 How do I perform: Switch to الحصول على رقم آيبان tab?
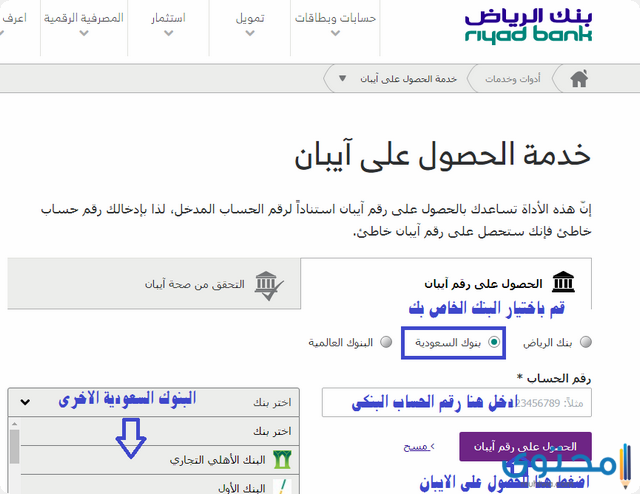pyautogui.click(x=446, y=283)
